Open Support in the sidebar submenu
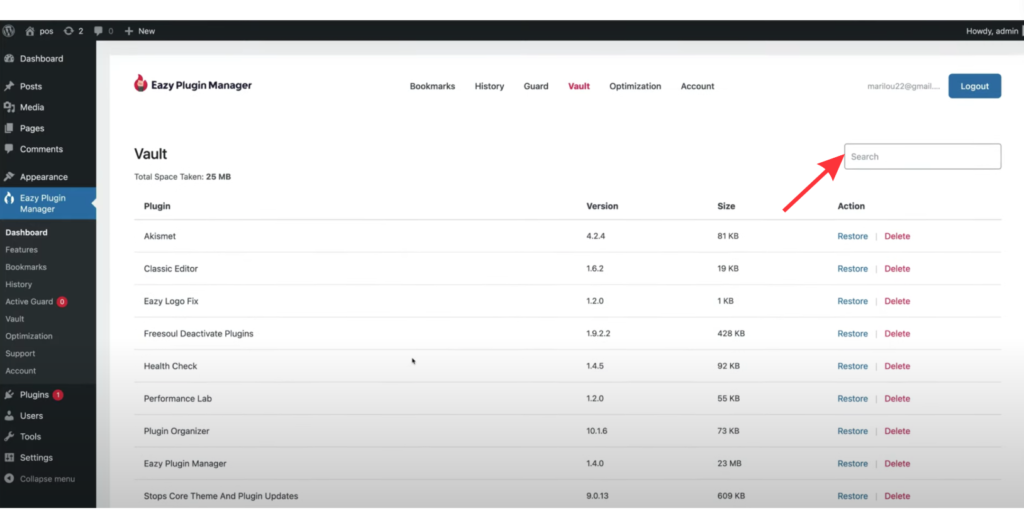The image size is (1024, 518). (20, 353)
